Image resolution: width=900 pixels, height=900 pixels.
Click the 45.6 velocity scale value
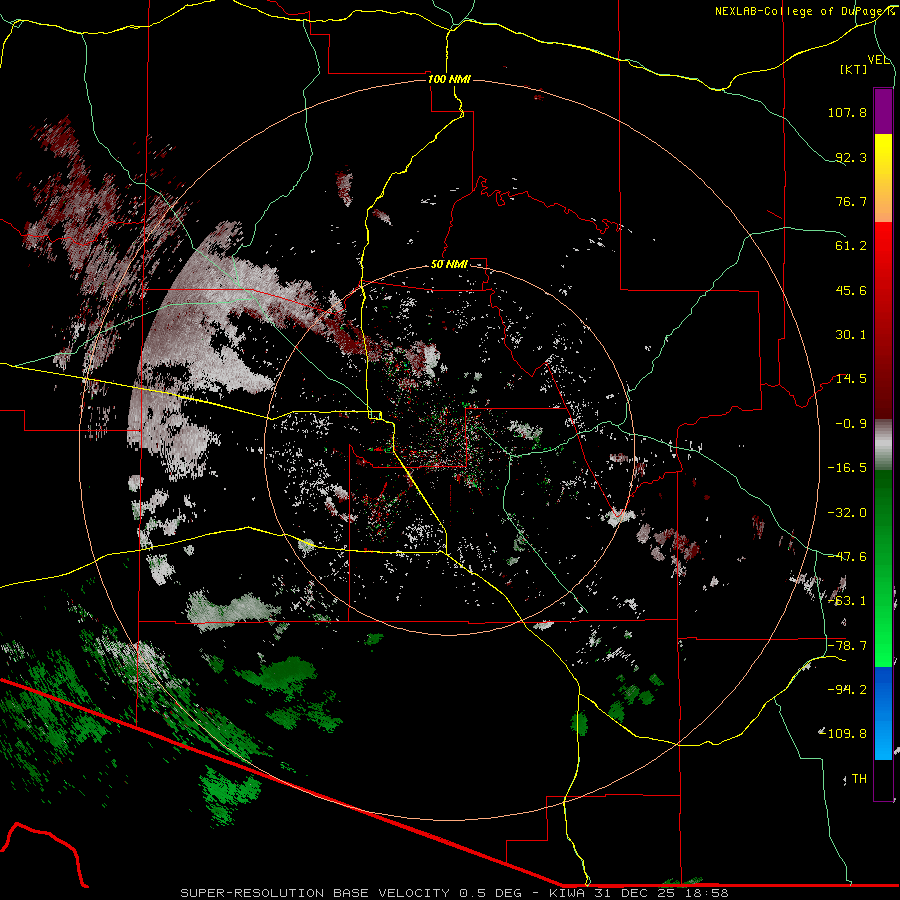point(851,290)
